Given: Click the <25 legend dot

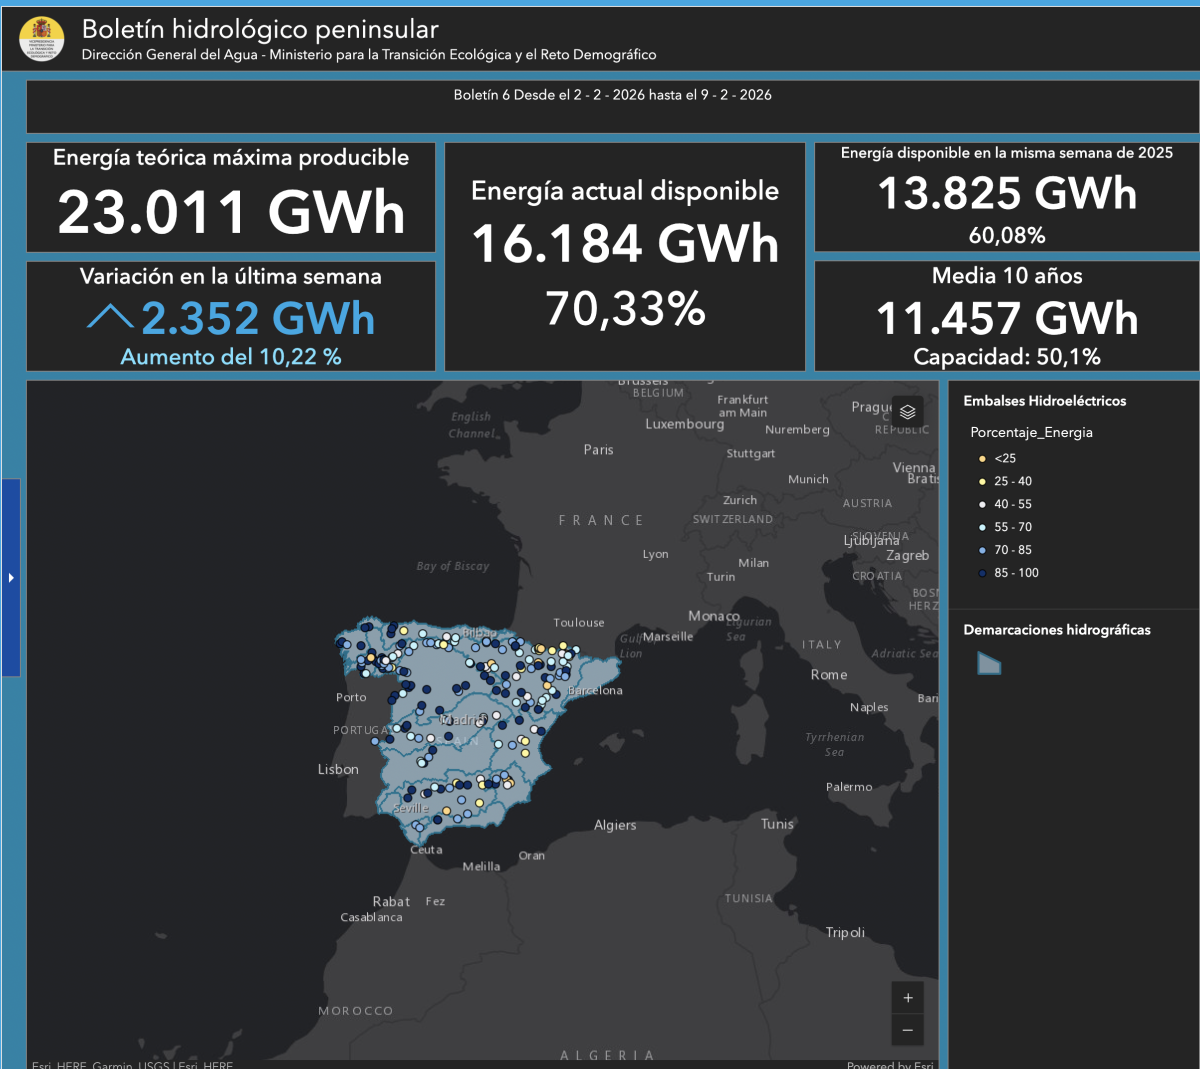Looking at the screenshot, I should point(982,459).
